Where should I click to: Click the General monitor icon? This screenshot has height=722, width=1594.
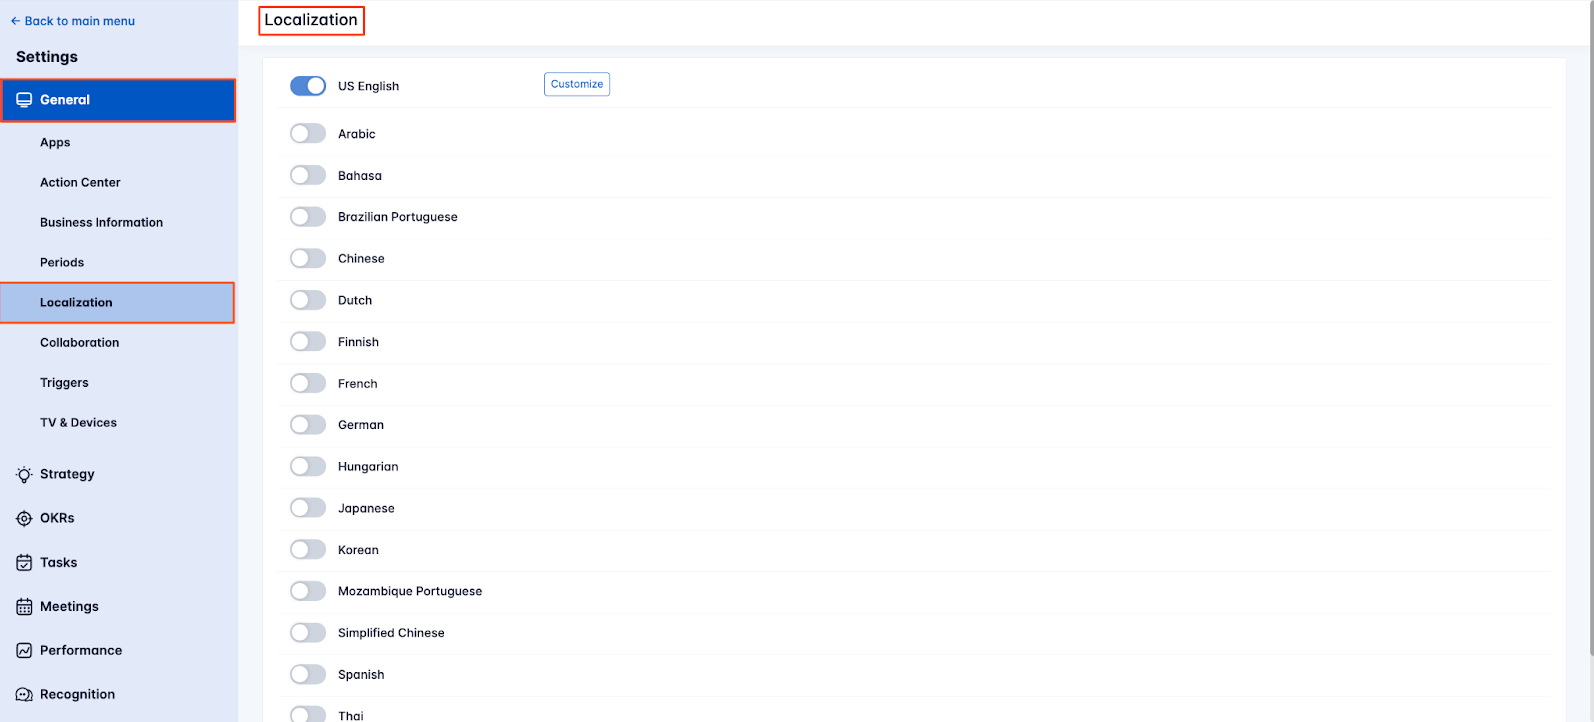pos(24,100)
